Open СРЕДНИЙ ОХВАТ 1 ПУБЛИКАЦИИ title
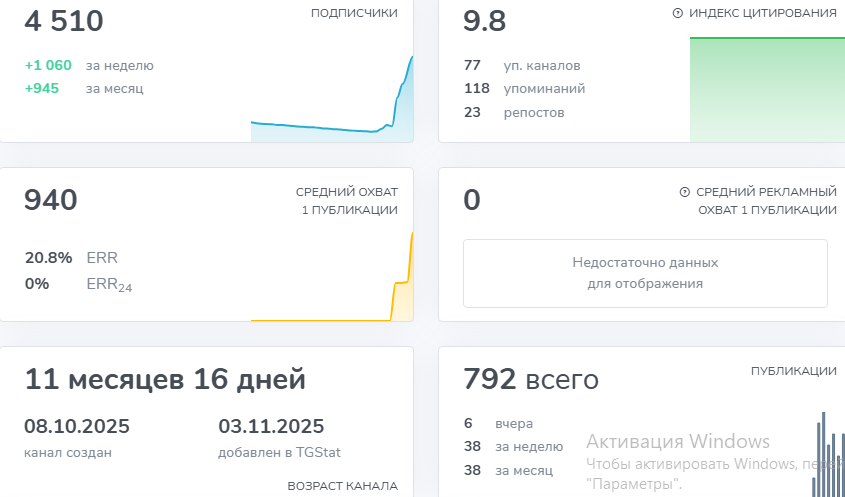845x497 pixels. (x=347, y=201)
